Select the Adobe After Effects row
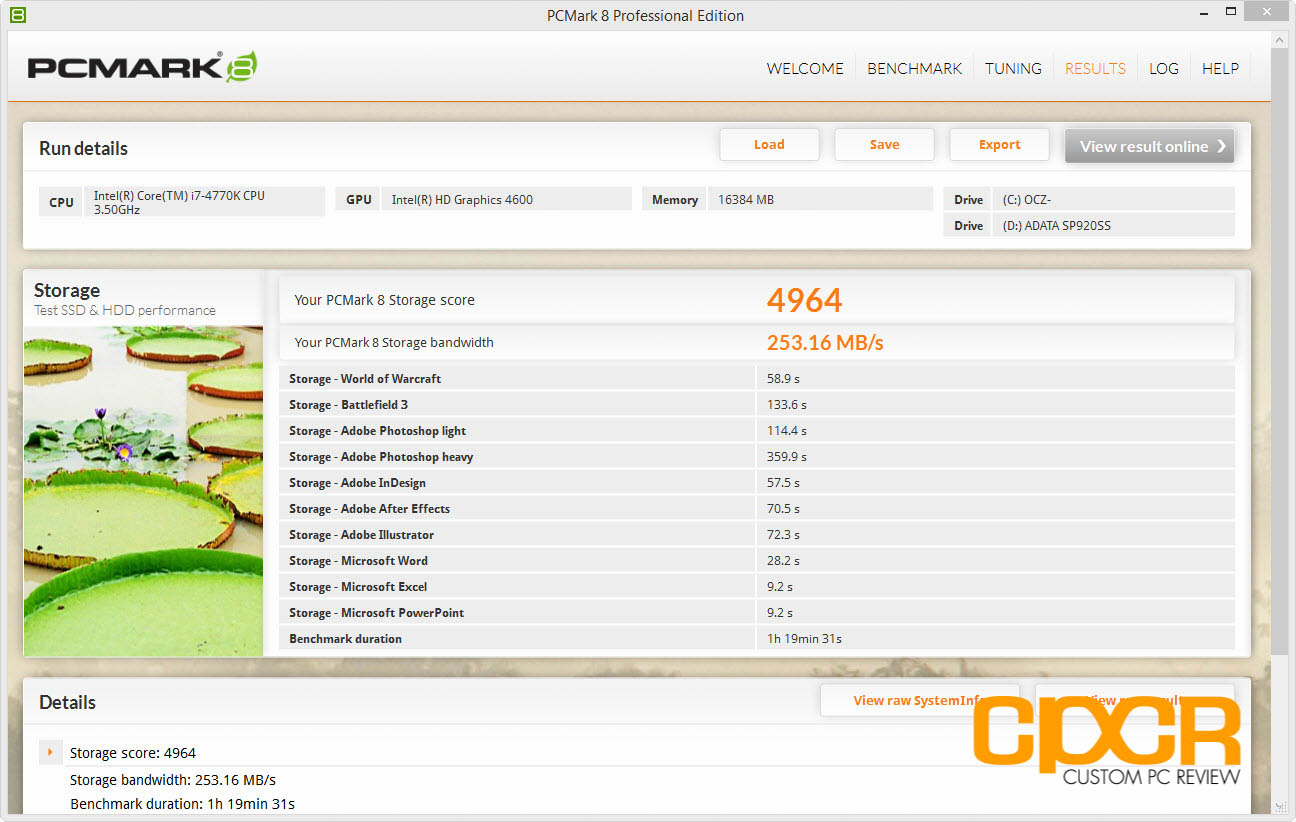This screenshot has width=1296, height=822. pyautogui.click(x=757, y=509)
